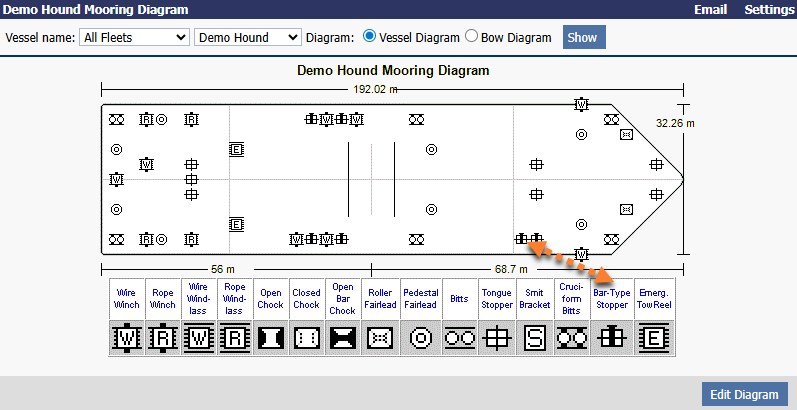Open the All Fleets dropdown
797x410 pixels.
coord(133,37)
